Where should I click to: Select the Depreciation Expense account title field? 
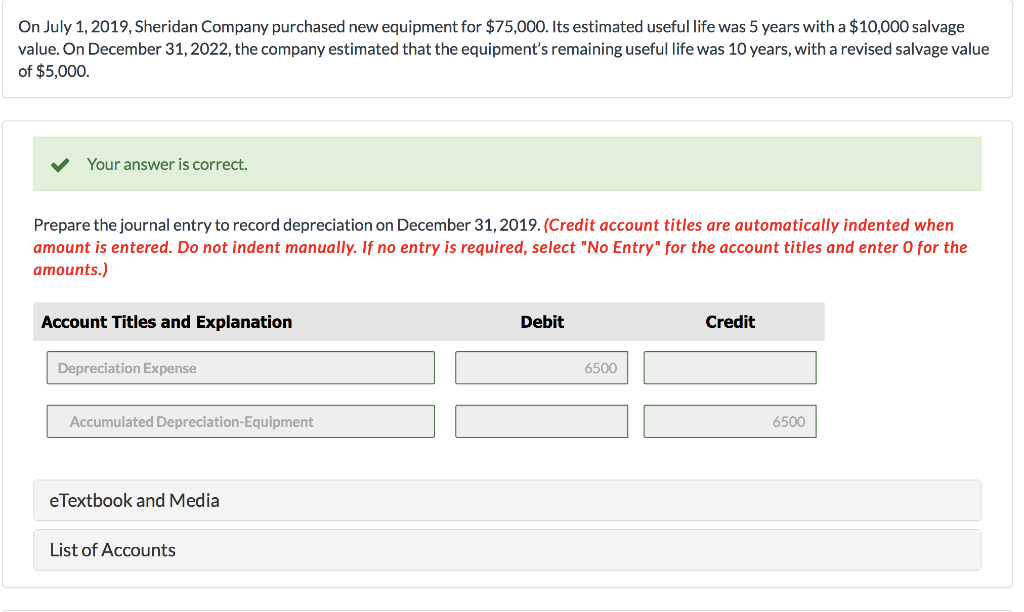coord(240,367)
